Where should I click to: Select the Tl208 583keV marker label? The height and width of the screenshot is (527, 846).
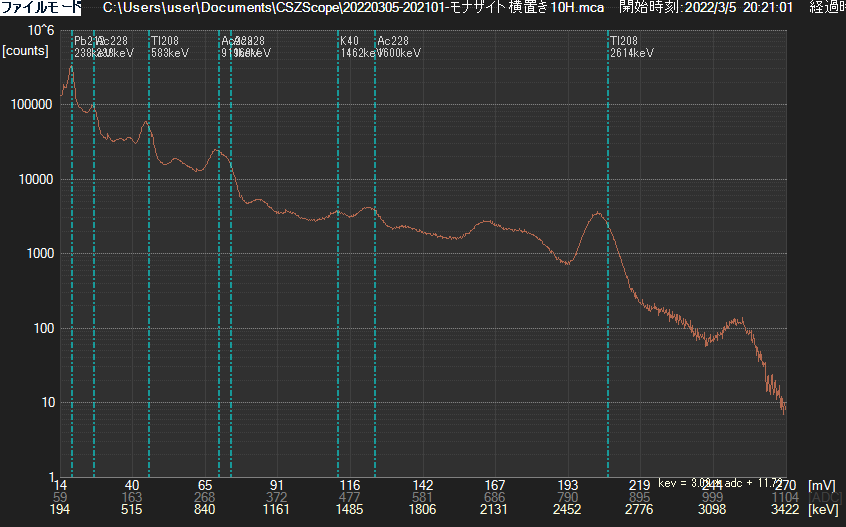(x=169, y=47)
